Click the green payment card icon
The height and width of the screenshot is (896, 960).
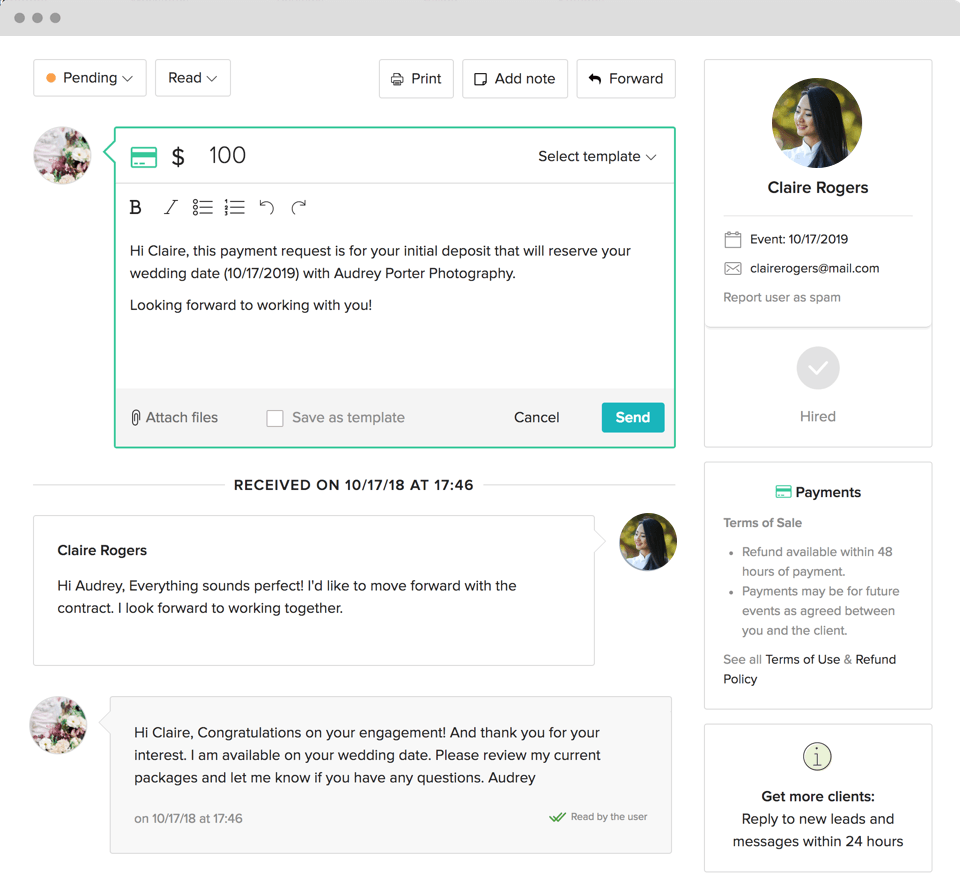tap(144, 157)
